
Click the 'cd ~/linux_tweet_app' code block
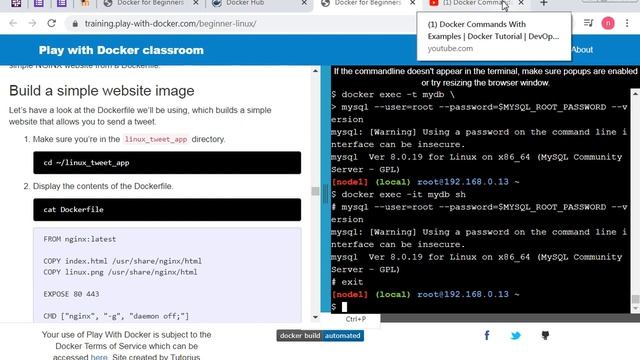point(167,162)
